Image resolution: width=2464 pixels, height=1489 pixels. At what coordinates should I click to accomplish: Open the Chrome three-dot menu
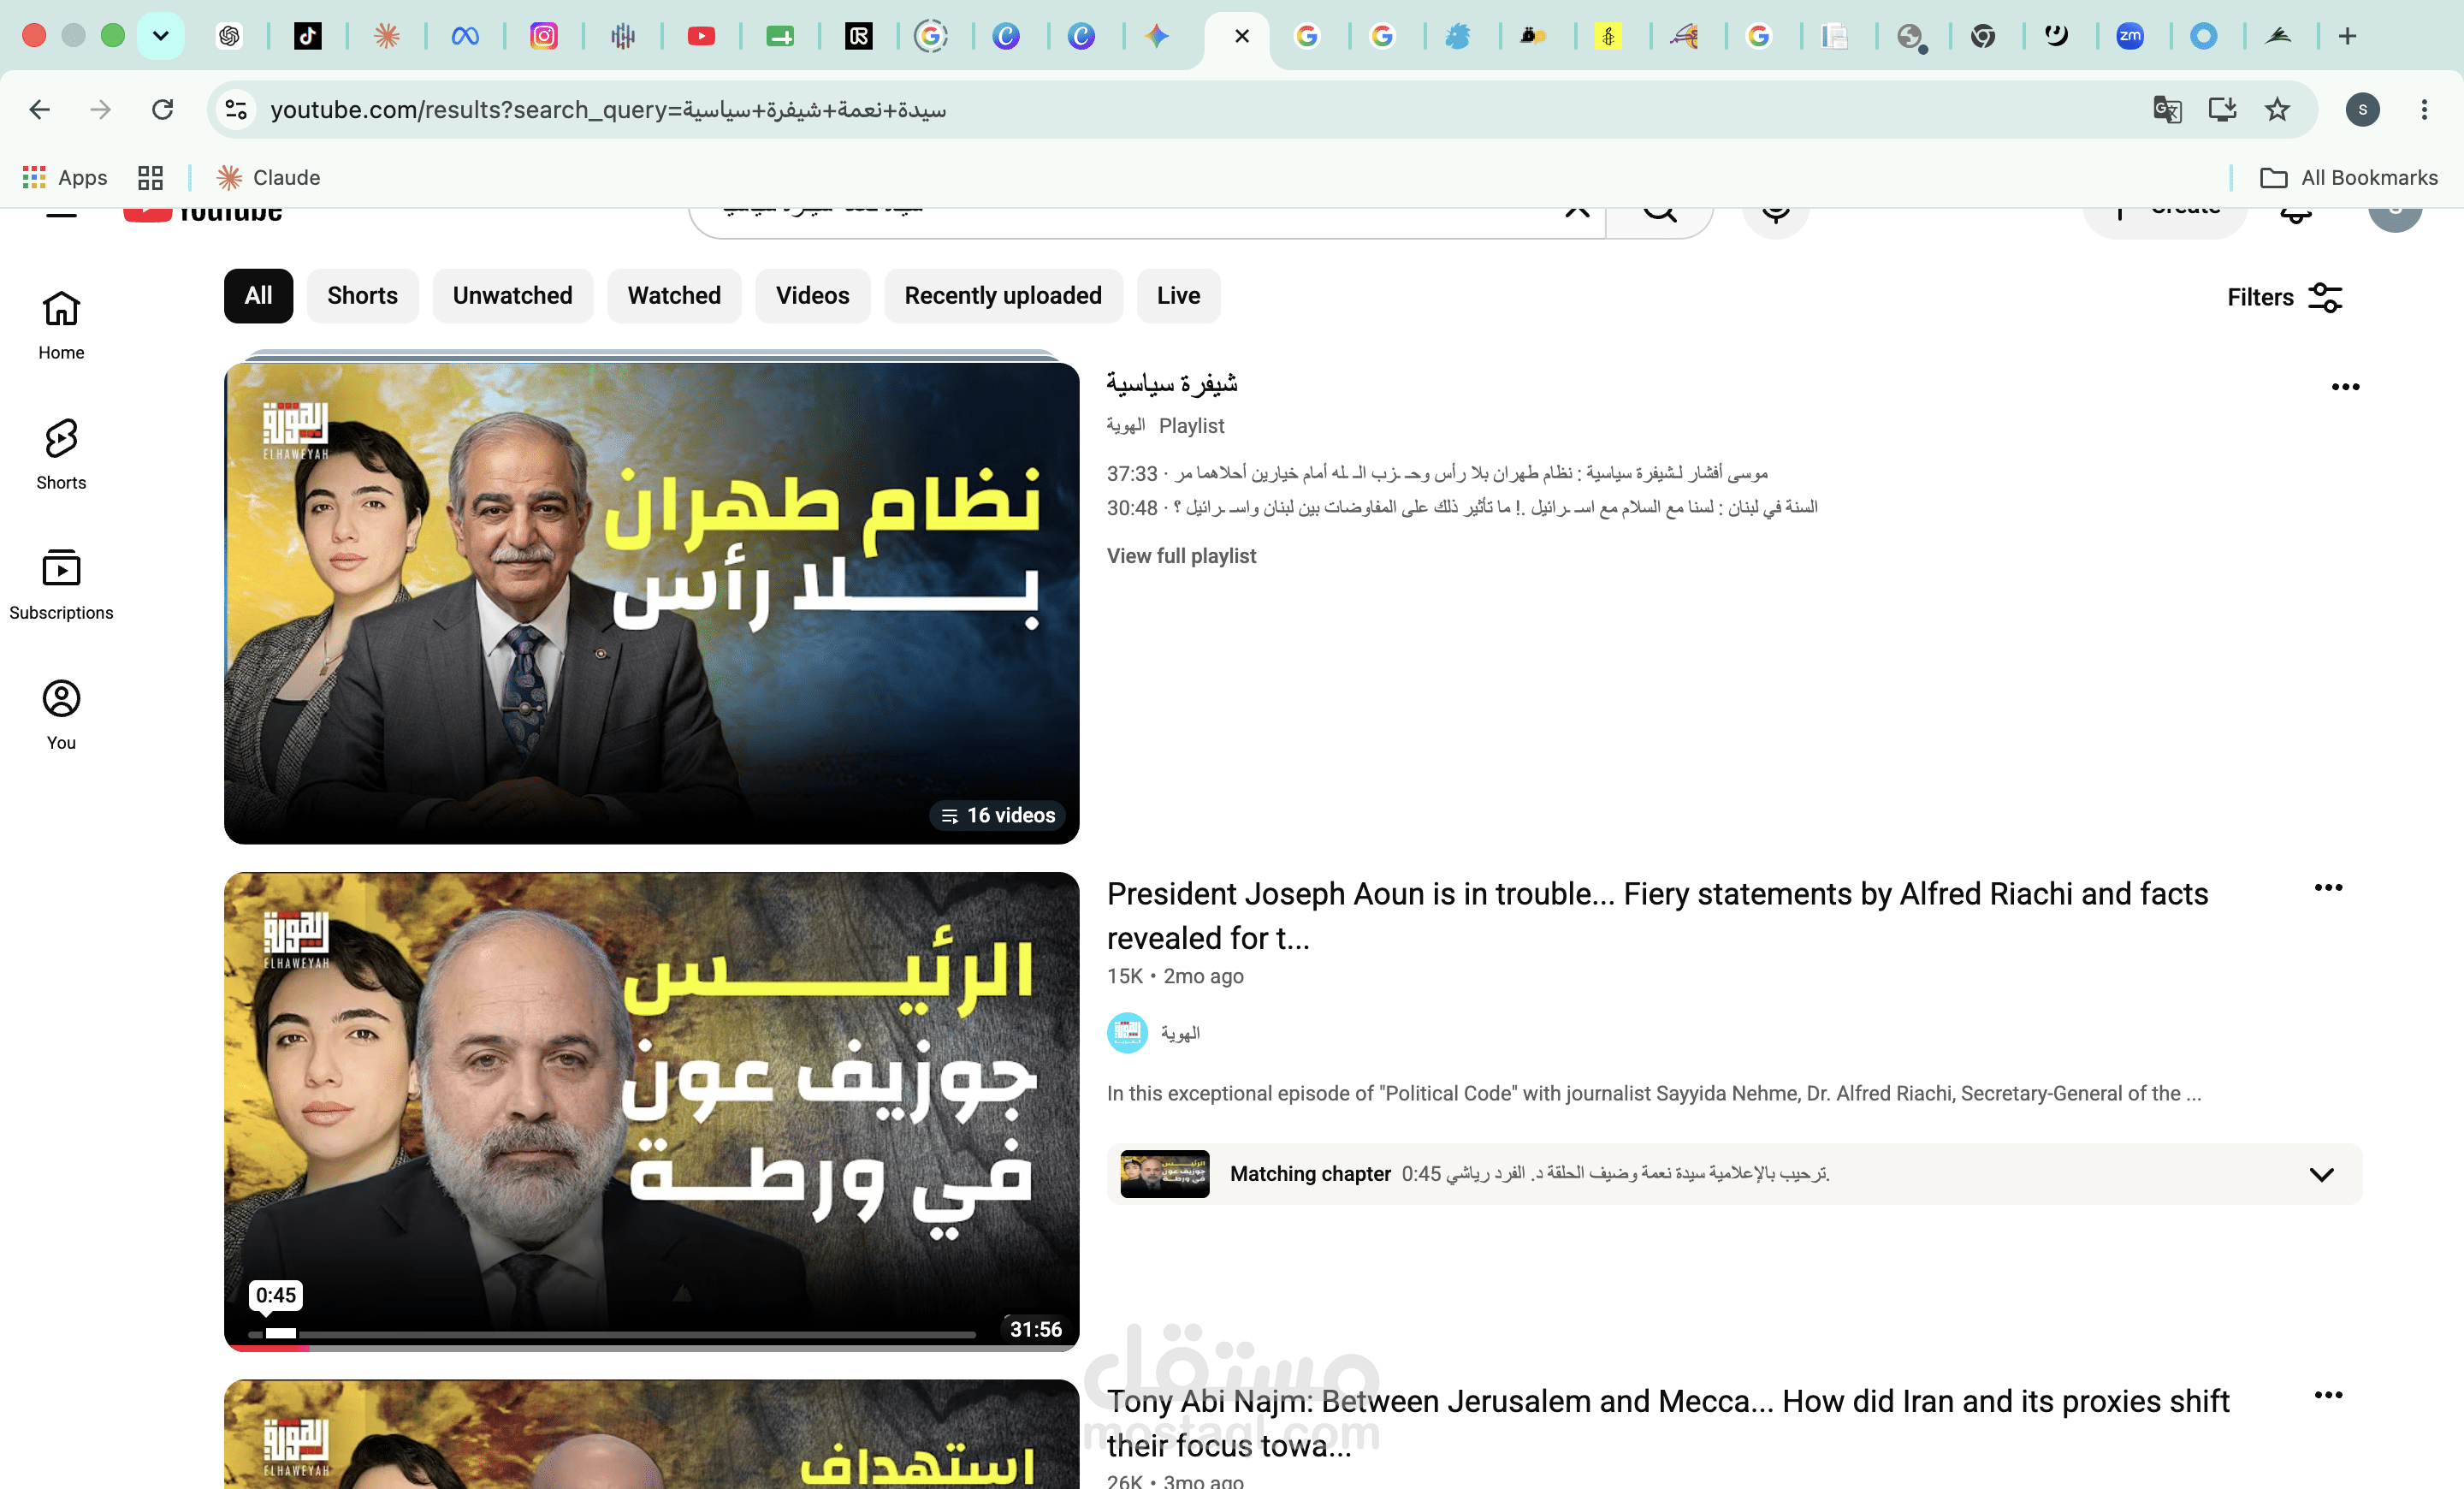coord(2424,109)
